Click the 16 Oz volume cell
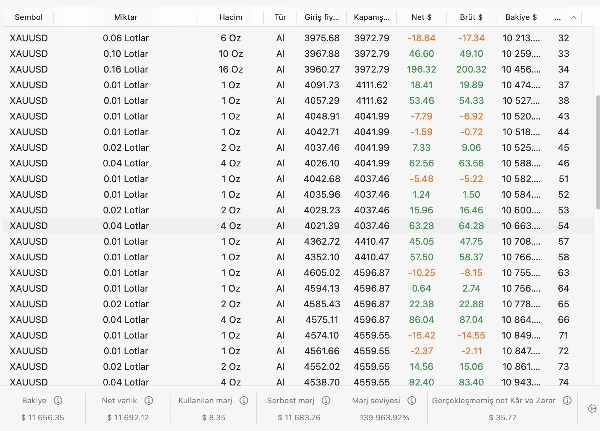 point(231,69)
